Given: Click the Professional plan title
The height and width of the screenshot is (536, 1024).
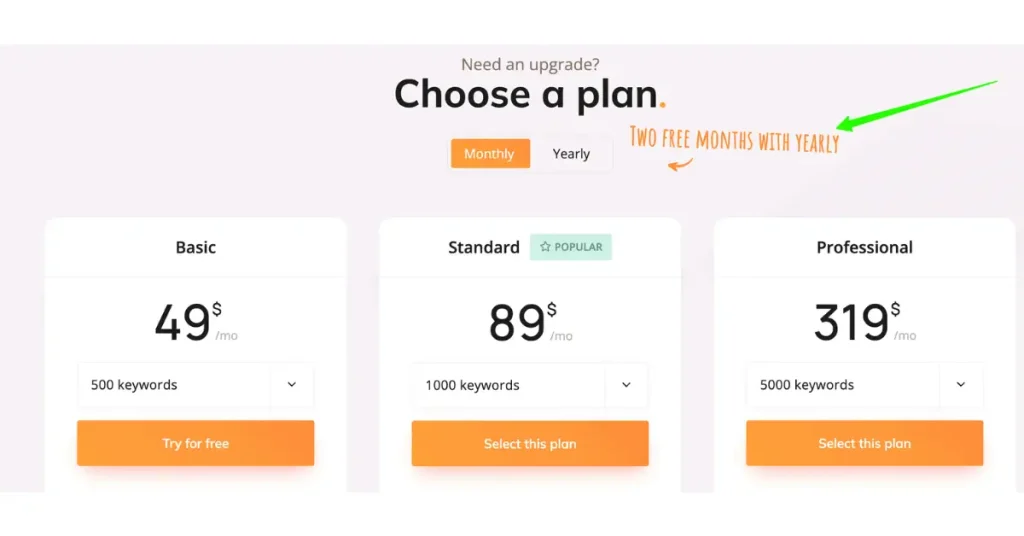Looking at the screenshot, I should pos(864,248).
